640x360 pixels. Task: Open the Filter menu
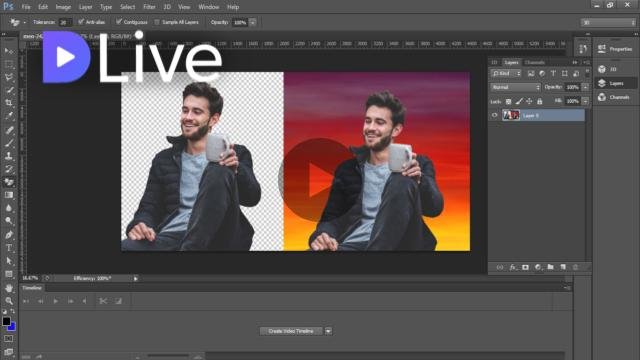click(x=149, y=7)
